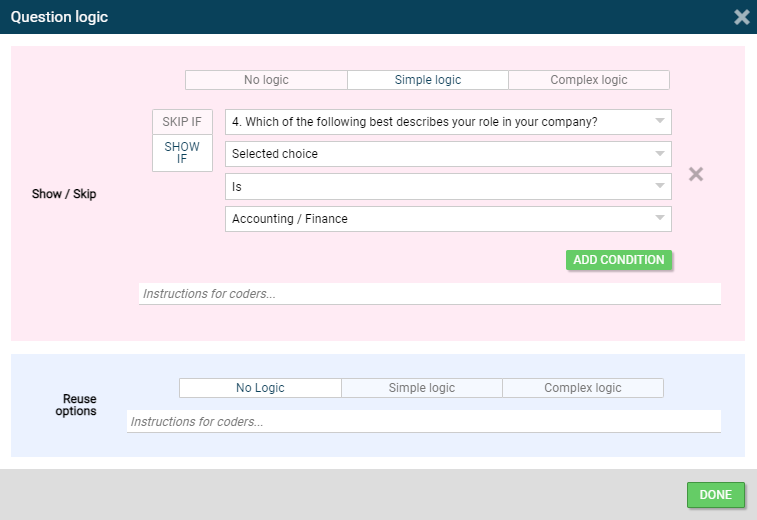Choose No logic for Show / Skip
The image size is (757, 520).
coord(266,80)
